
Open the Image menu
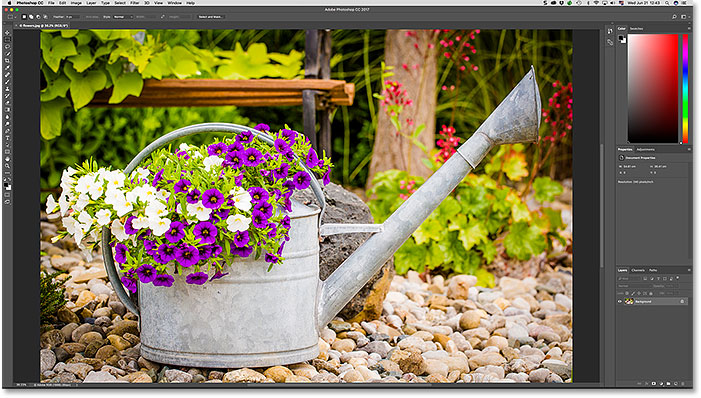(76, 3)
